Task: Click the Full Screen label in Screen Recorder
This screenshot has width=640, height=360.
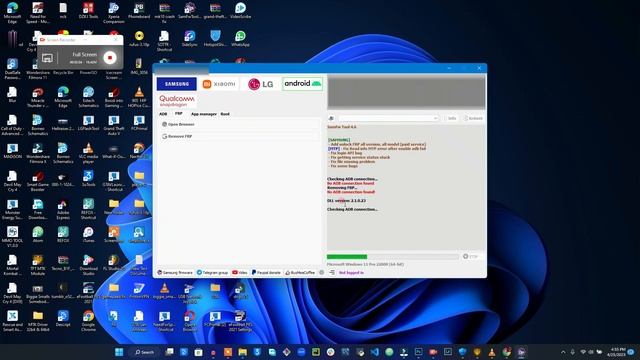Action: click(84, 54)
